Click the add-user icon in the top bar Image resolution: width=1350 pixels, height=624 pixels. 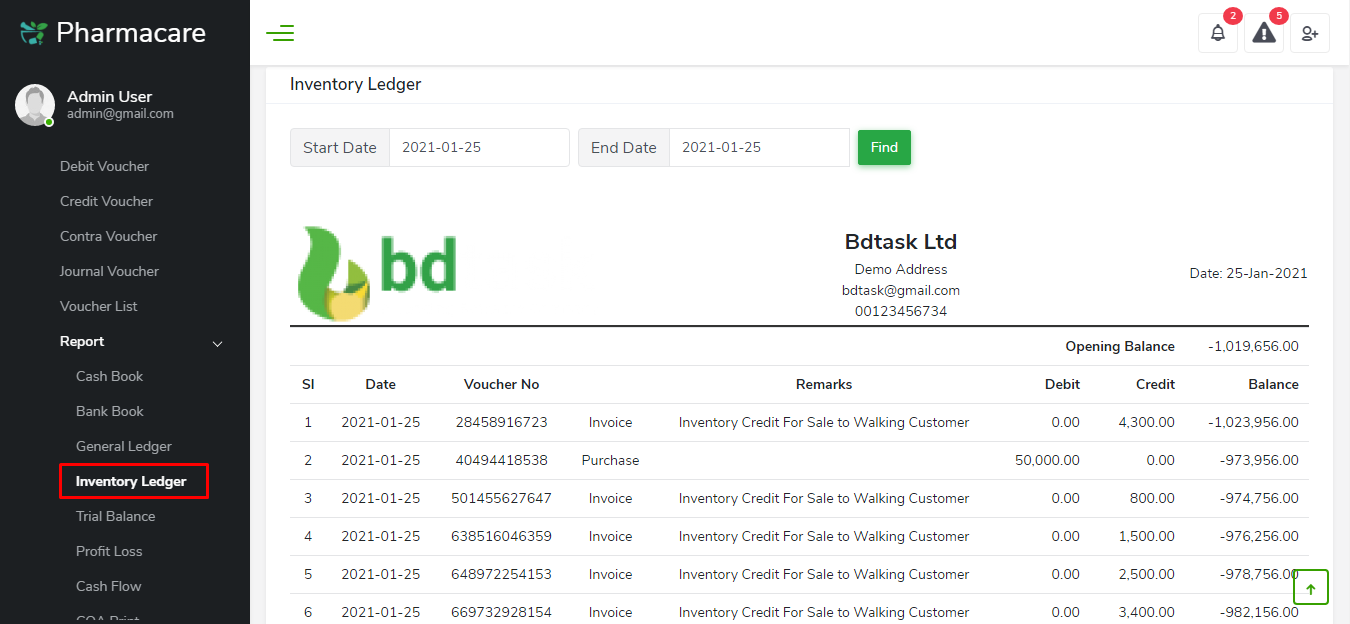[x=1309, y=33]
